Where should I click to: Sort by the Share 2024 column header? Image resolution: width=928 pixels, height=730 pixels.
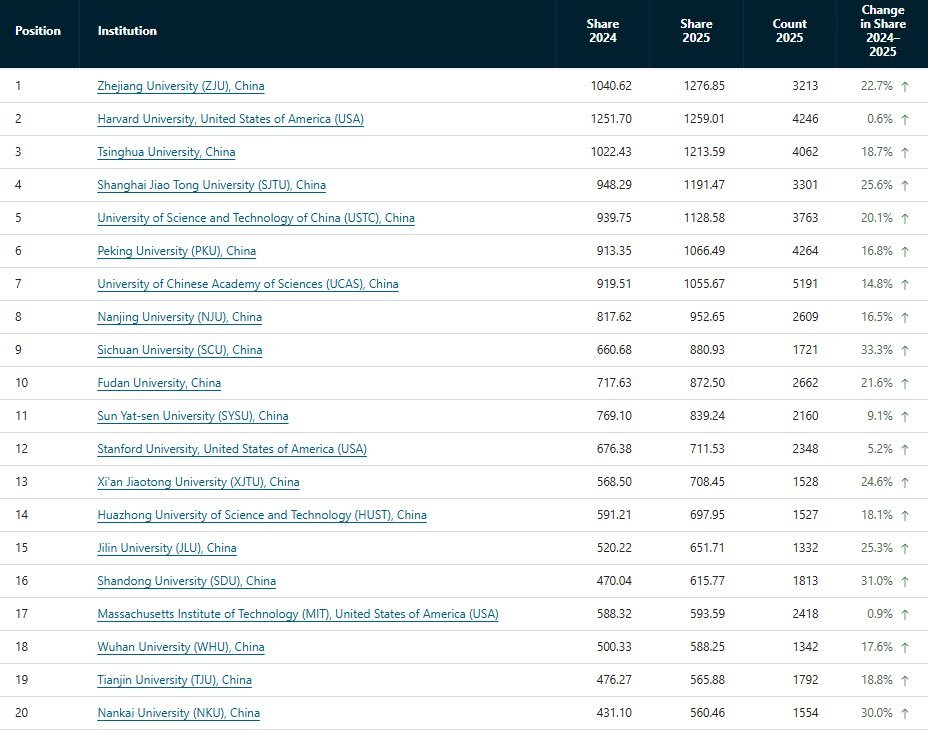[x=602, y=31]
